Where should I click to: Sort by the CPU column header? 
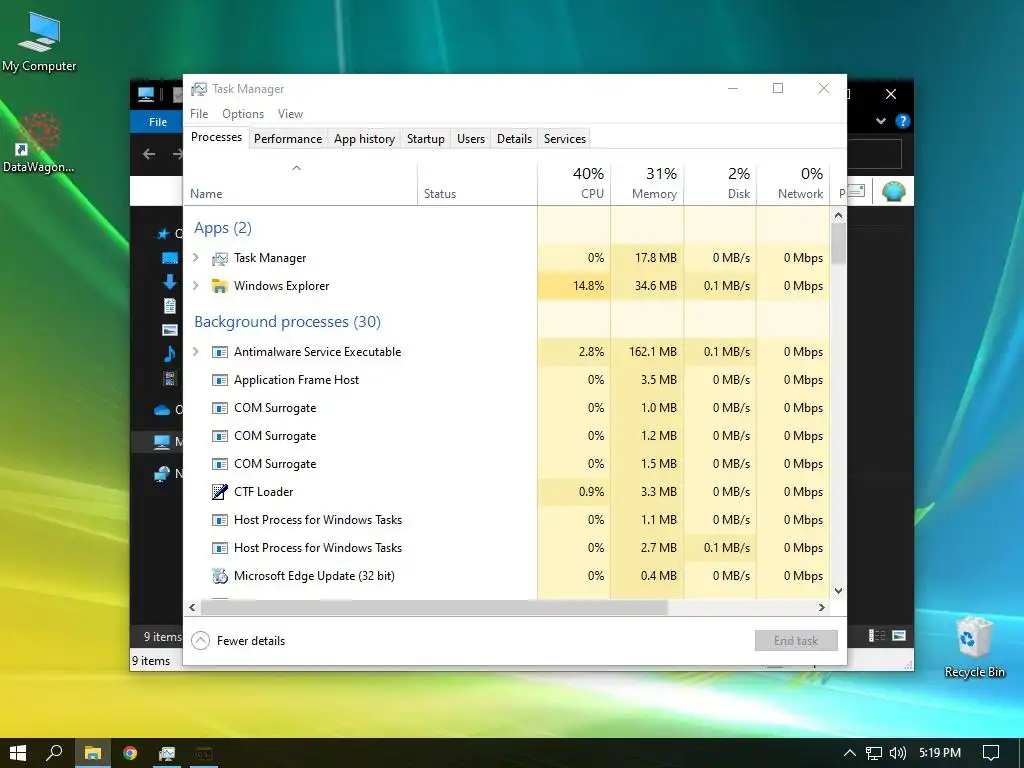[574, 184]
